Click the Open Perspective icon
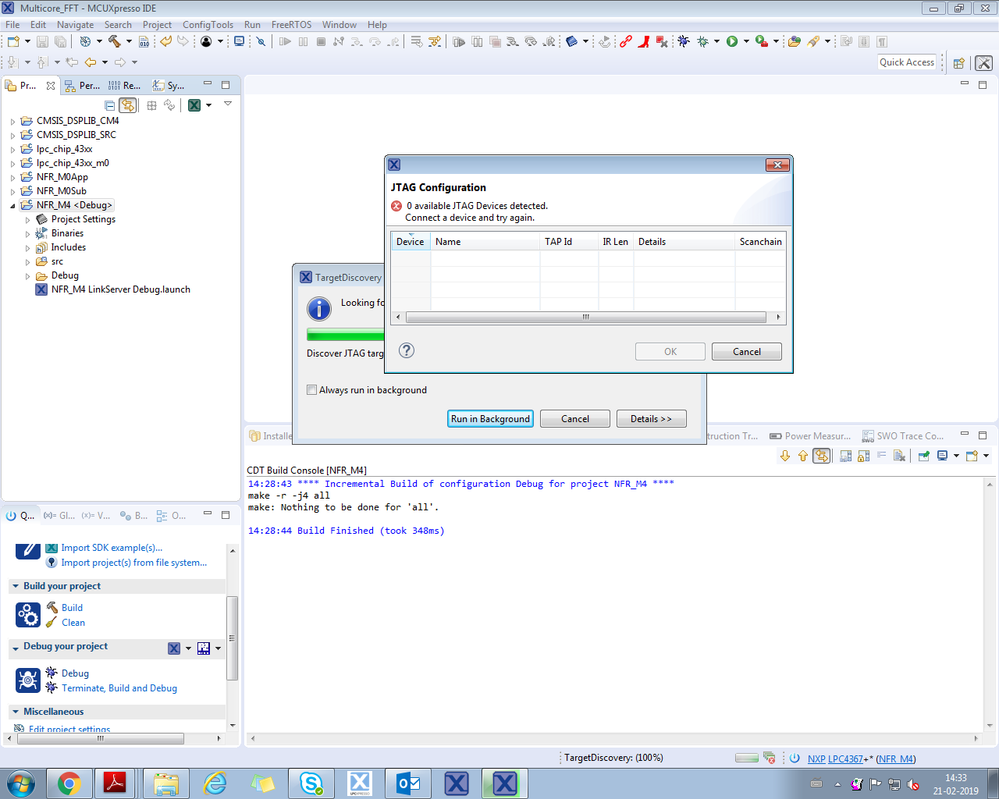The height and width of the screenshot is (799, 999). point(959,62)
